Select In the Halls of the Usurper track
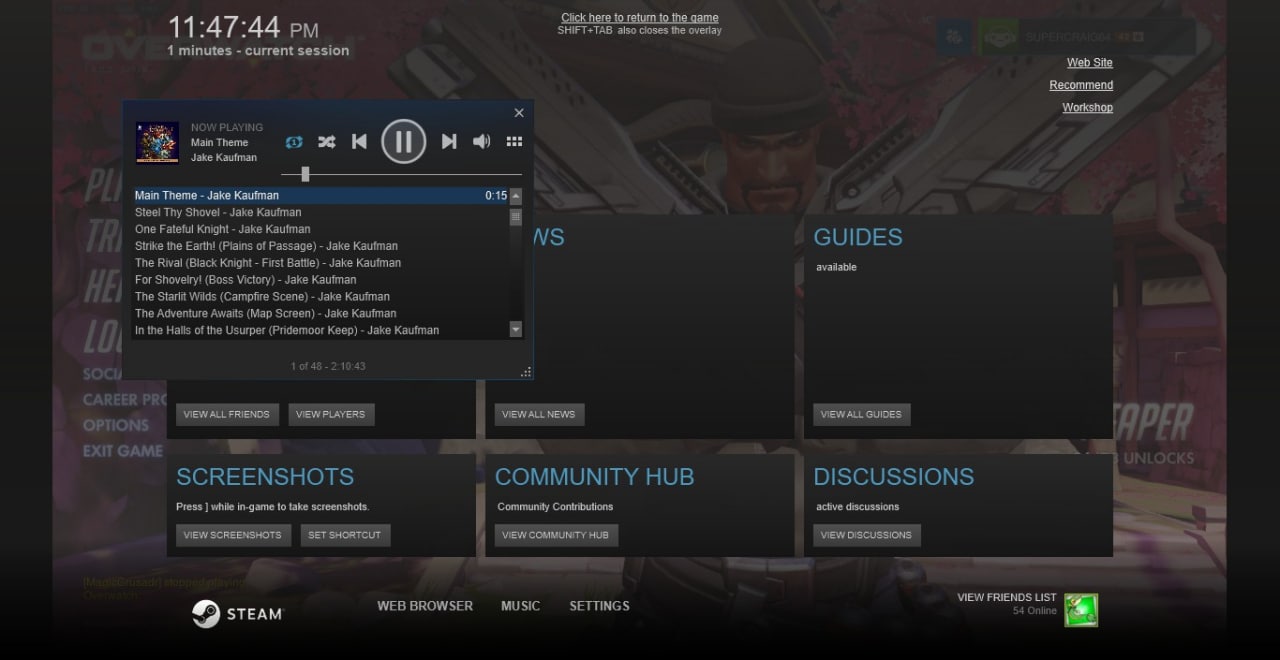This screenshot has height=660, width=1280. point(321,330)
